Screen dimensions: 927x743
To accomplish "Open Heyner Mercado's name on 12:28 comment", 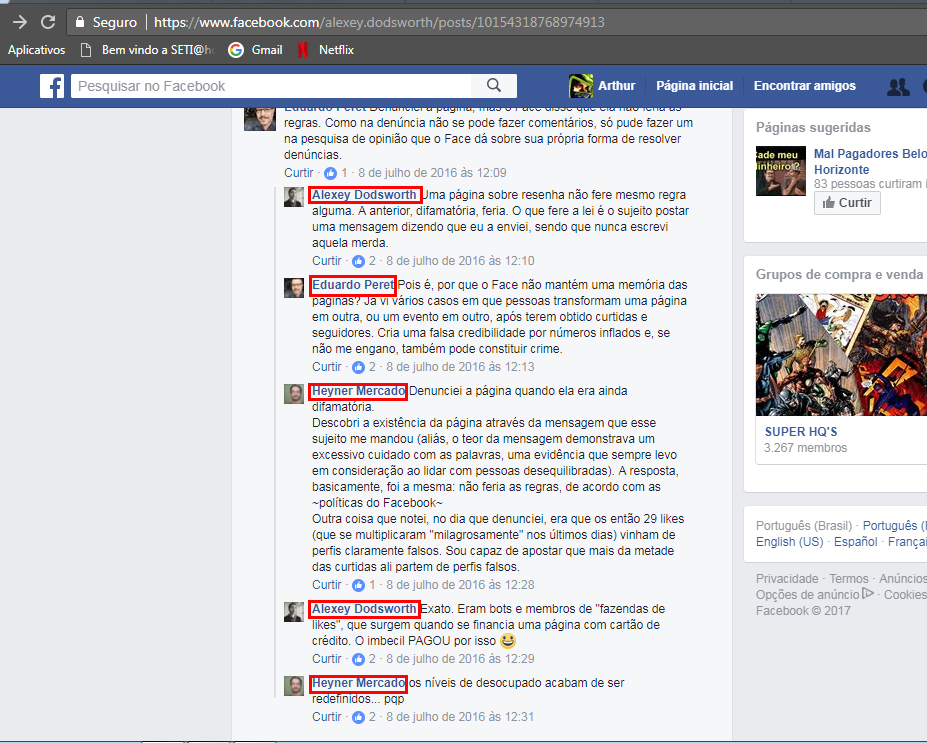I will pos(358,391).
